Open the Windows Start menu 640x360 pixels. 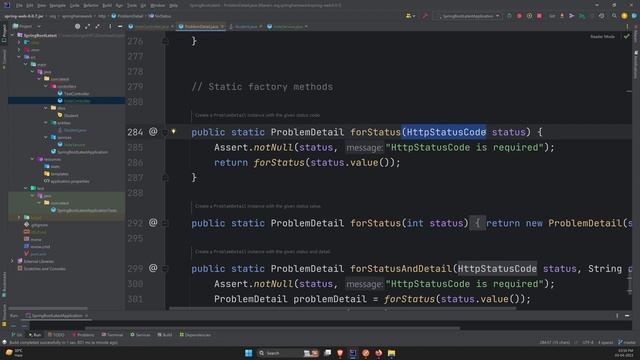point(248,353)
